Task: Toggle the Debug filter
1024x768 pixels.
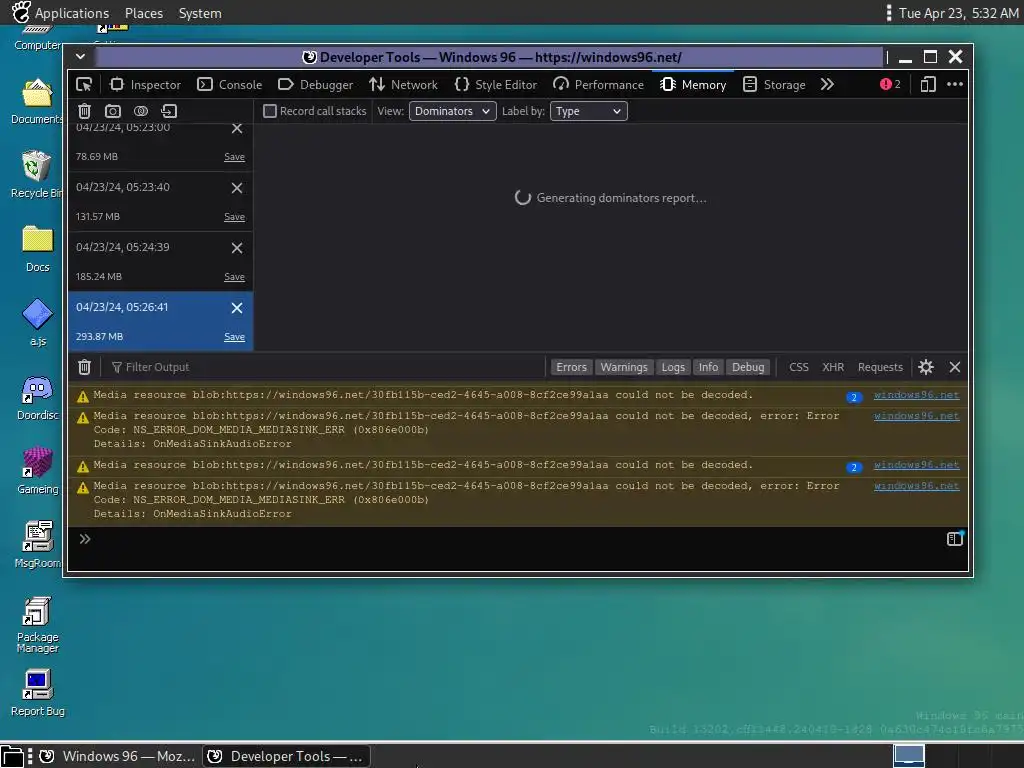Action: (x=748, y=367)
